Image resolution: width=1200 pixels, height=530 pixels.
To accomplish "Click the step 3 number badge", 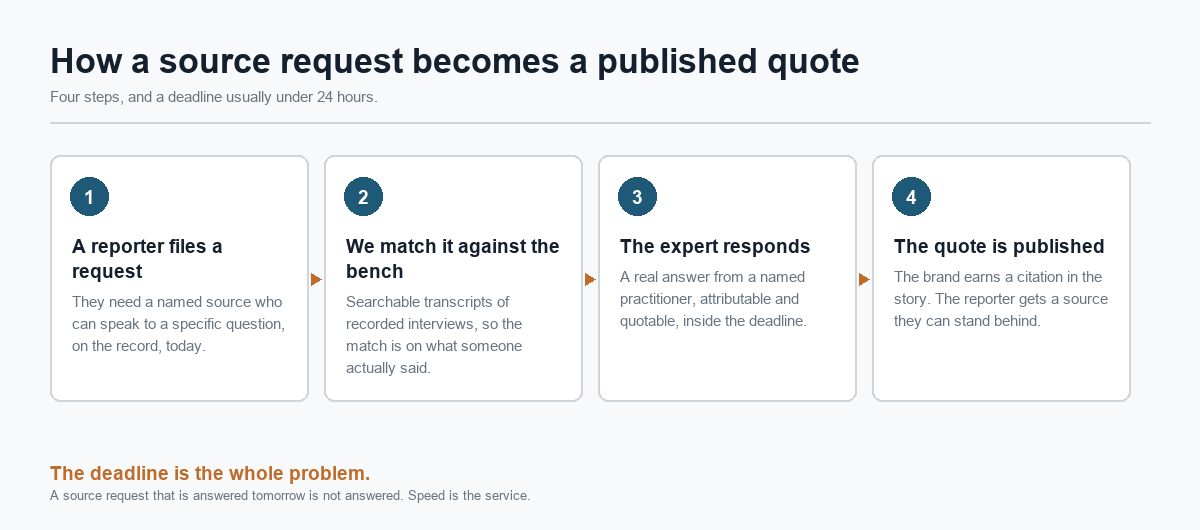I will tap(637, 197).
